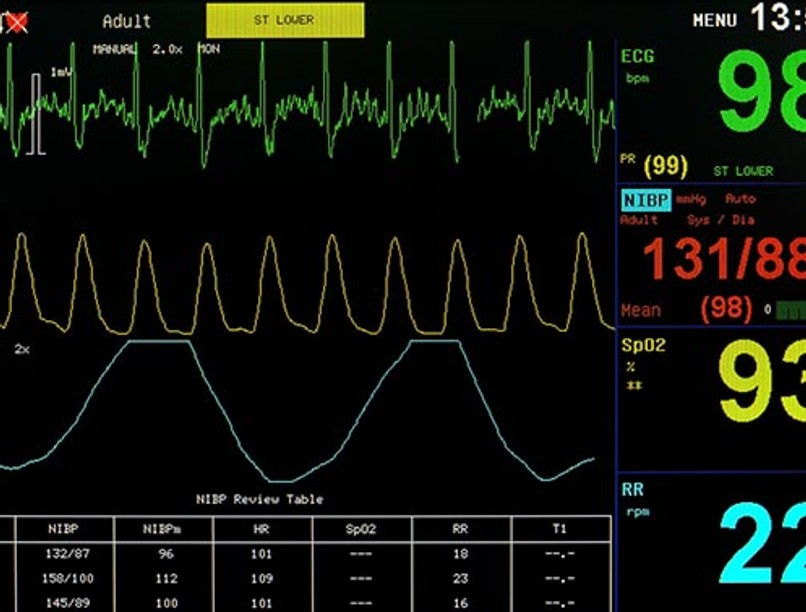
Task: Toggle the NIBP Auto mode
Action: (740, 199)
